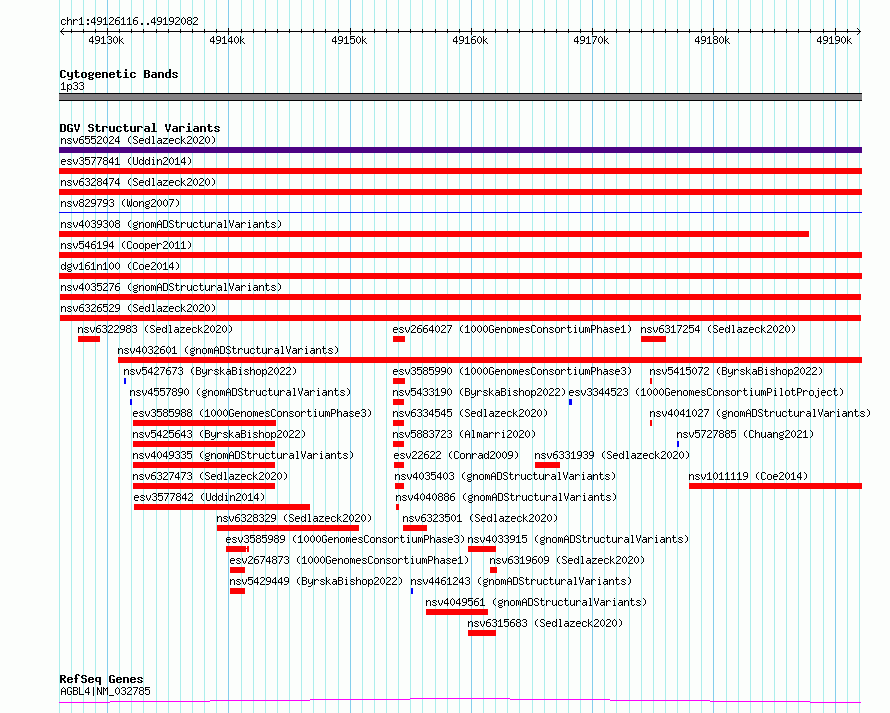The width and height of the screenshot is (890, 713).
Task: Click the red bar under nsv6328329
Action: pos(288,528)
